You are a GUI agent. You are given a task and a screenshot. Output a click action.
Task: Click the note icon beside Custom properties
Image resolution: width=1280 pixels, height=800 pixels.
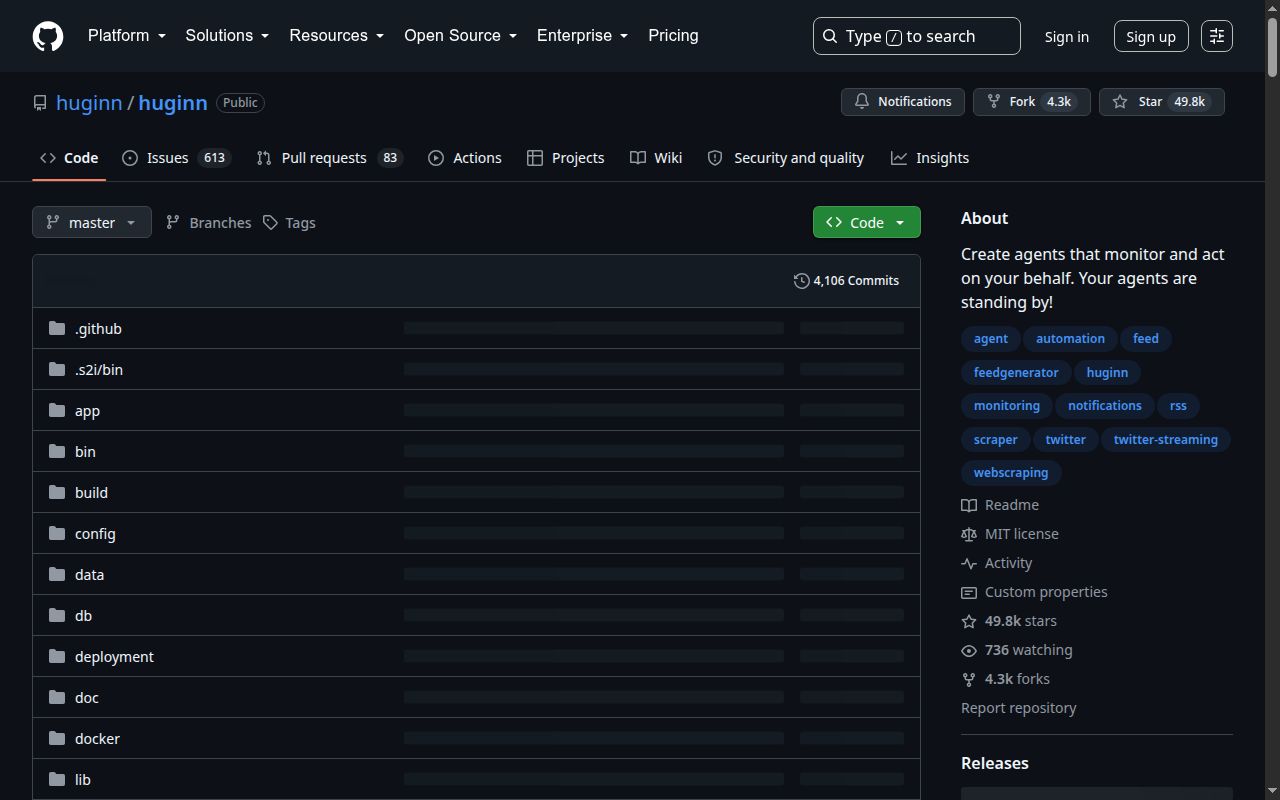[x=969, y=592]
